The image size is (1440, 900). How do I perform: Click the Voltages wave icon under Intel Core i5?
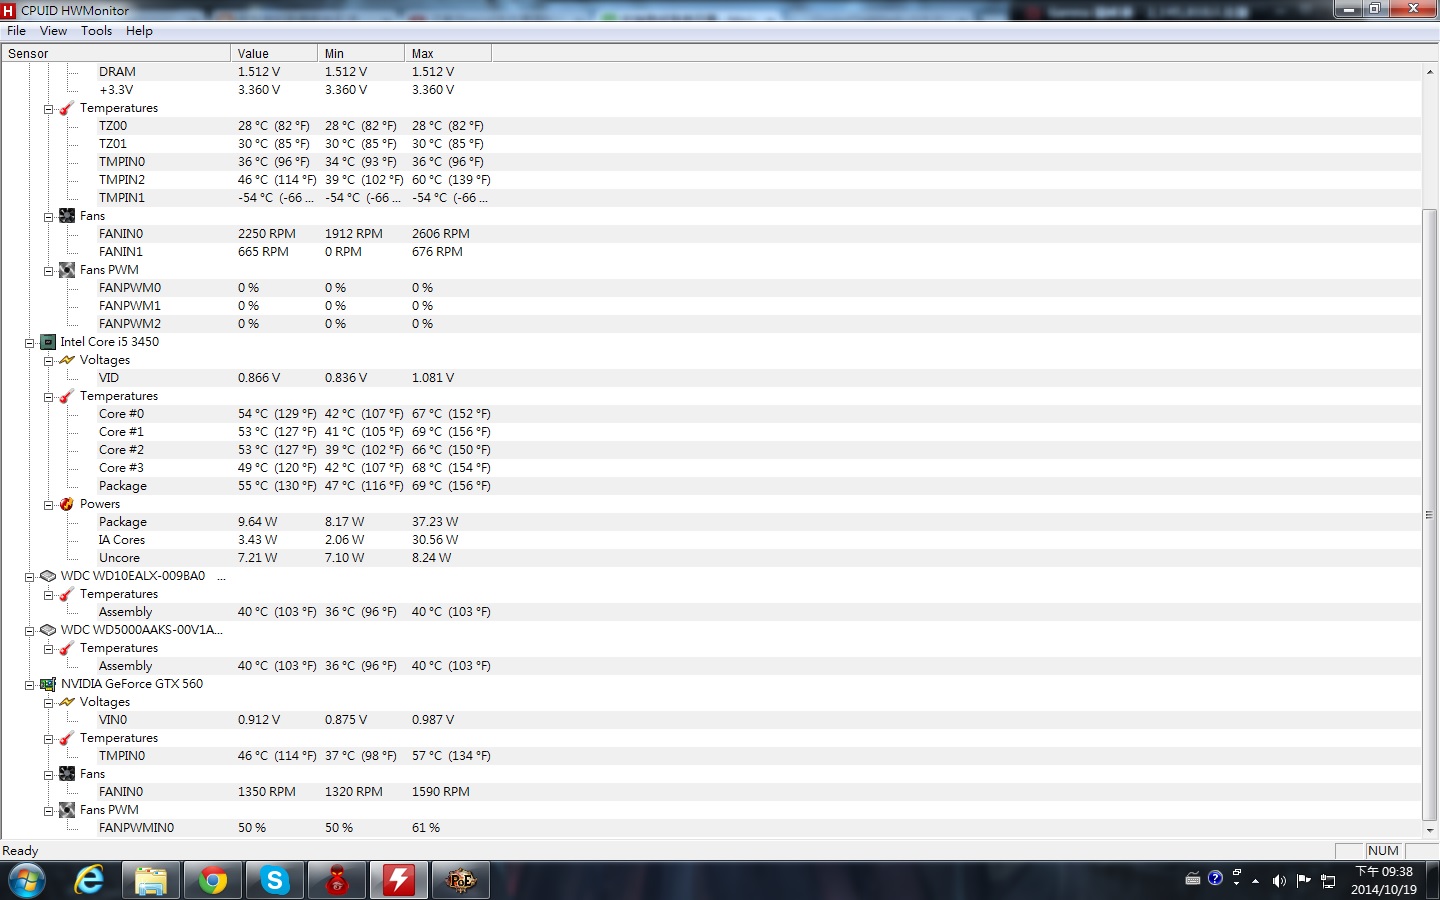coord(67,360)
